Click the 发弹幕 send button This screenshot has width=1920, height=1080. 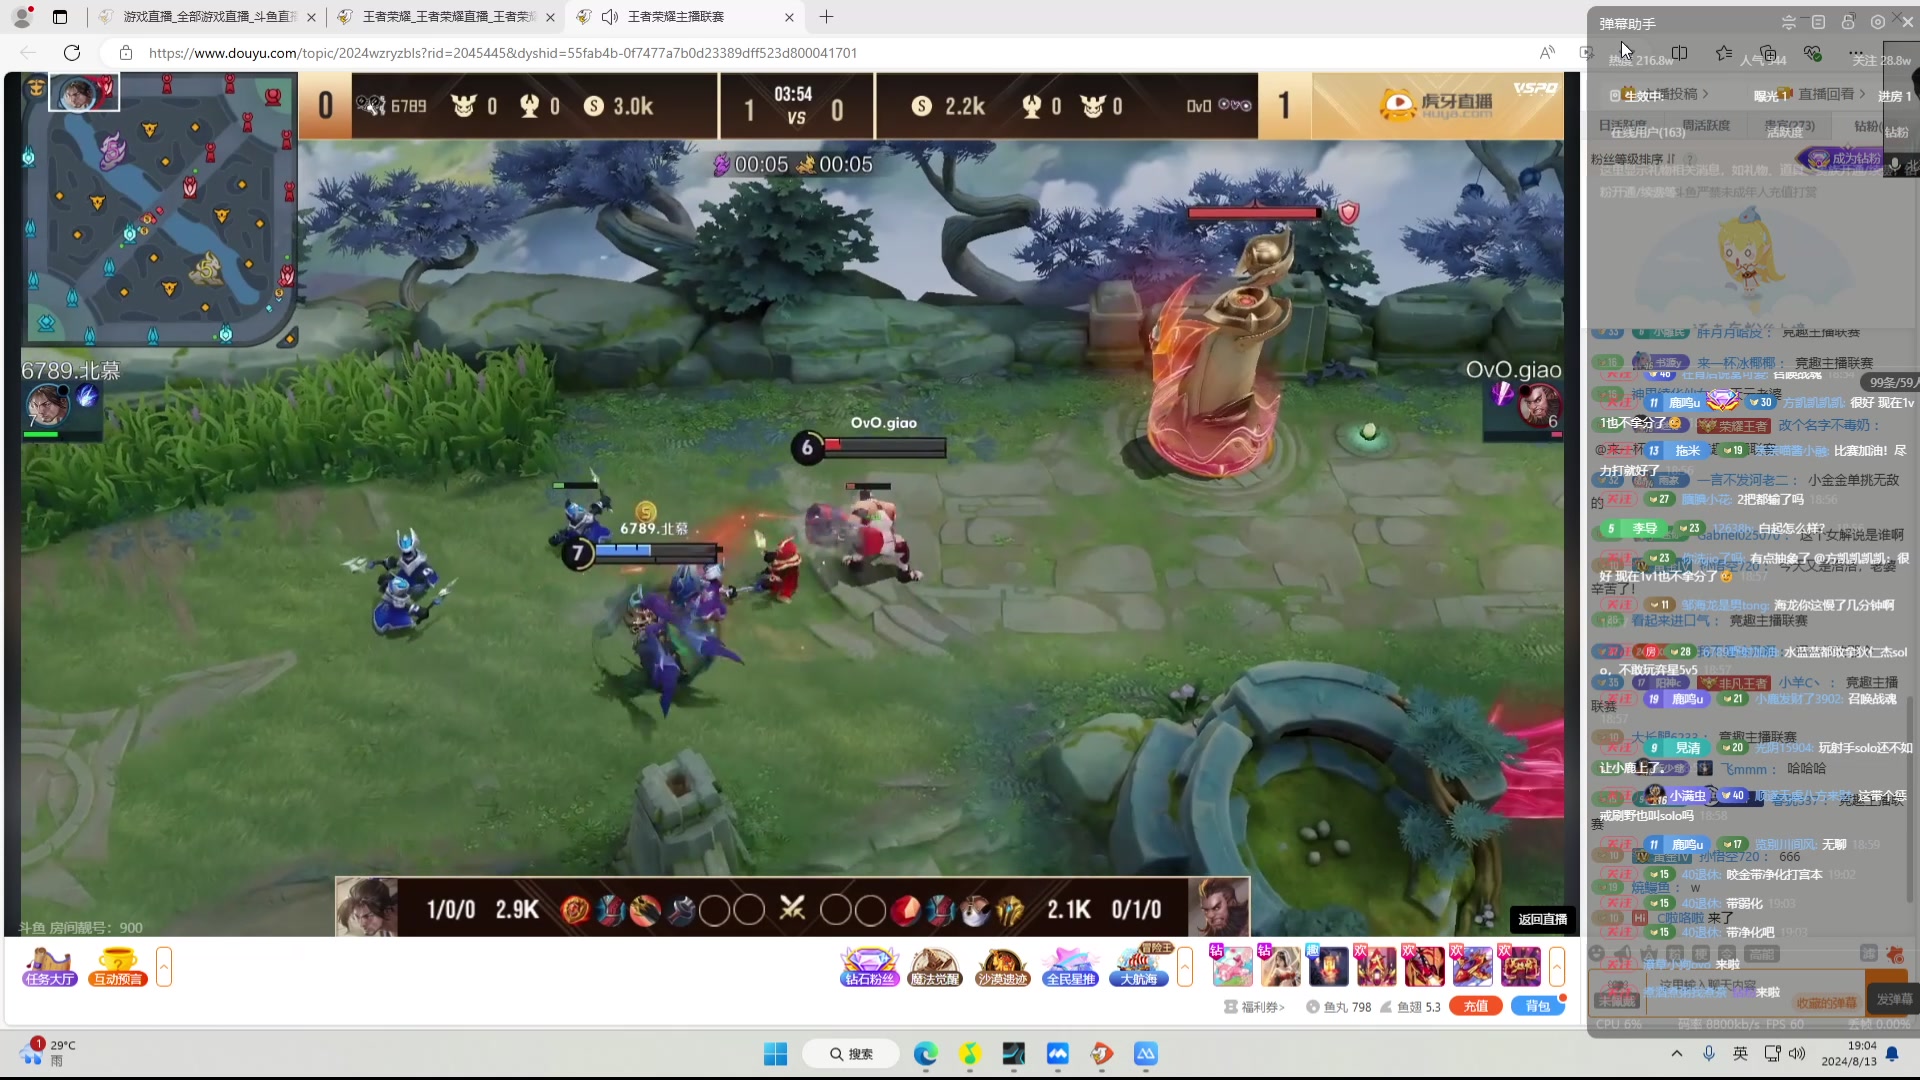[x=1894, y=998]
